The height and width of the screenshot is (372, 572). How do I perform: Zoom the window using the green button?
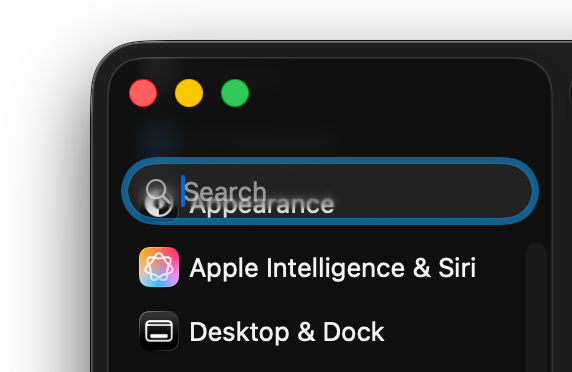click(x=235, y=93)
